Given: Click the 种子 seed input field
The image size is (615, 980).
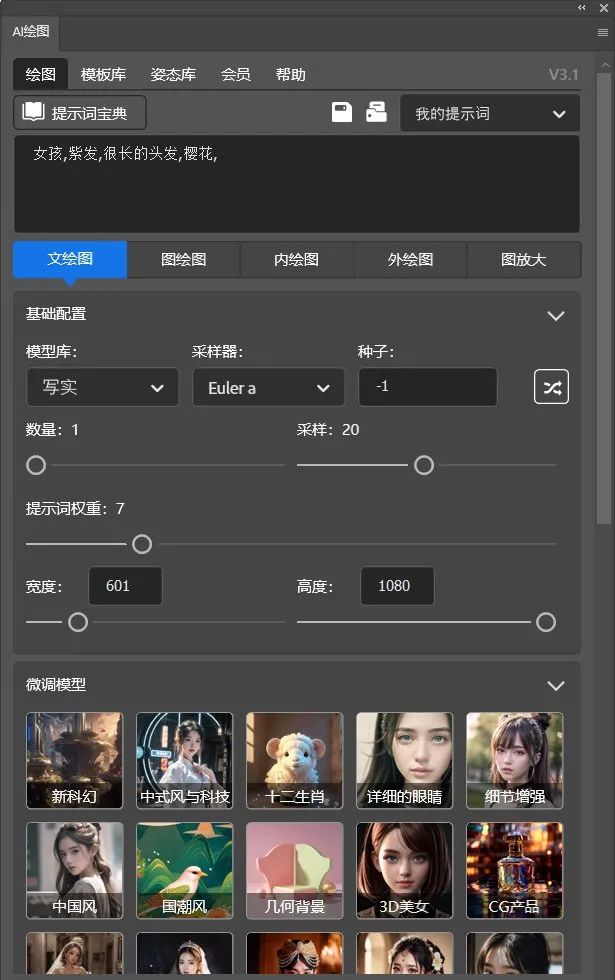Looking at the screenshot, I should pos(428,387).
